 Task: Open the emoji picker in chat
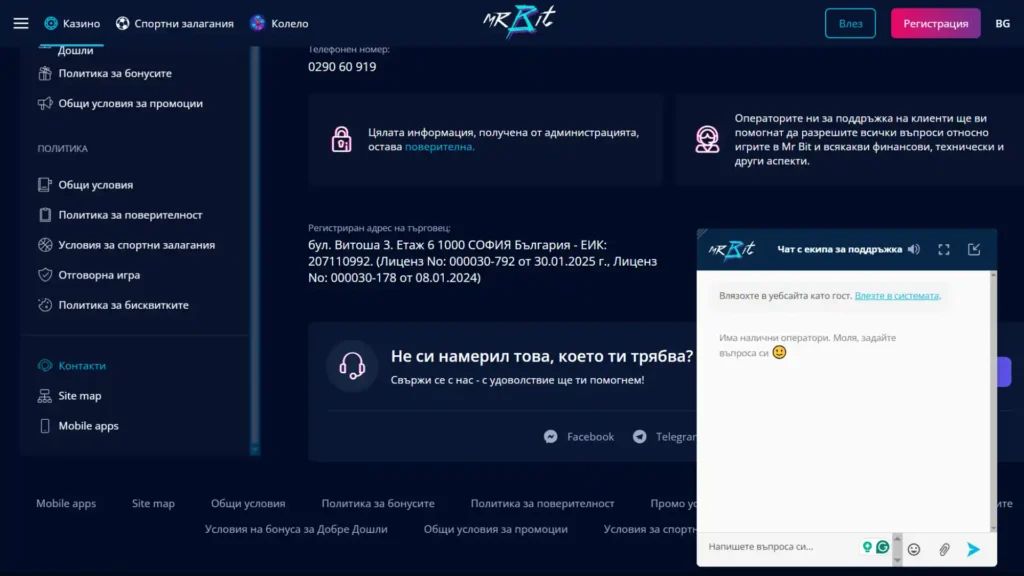click(x=914, y=550)
